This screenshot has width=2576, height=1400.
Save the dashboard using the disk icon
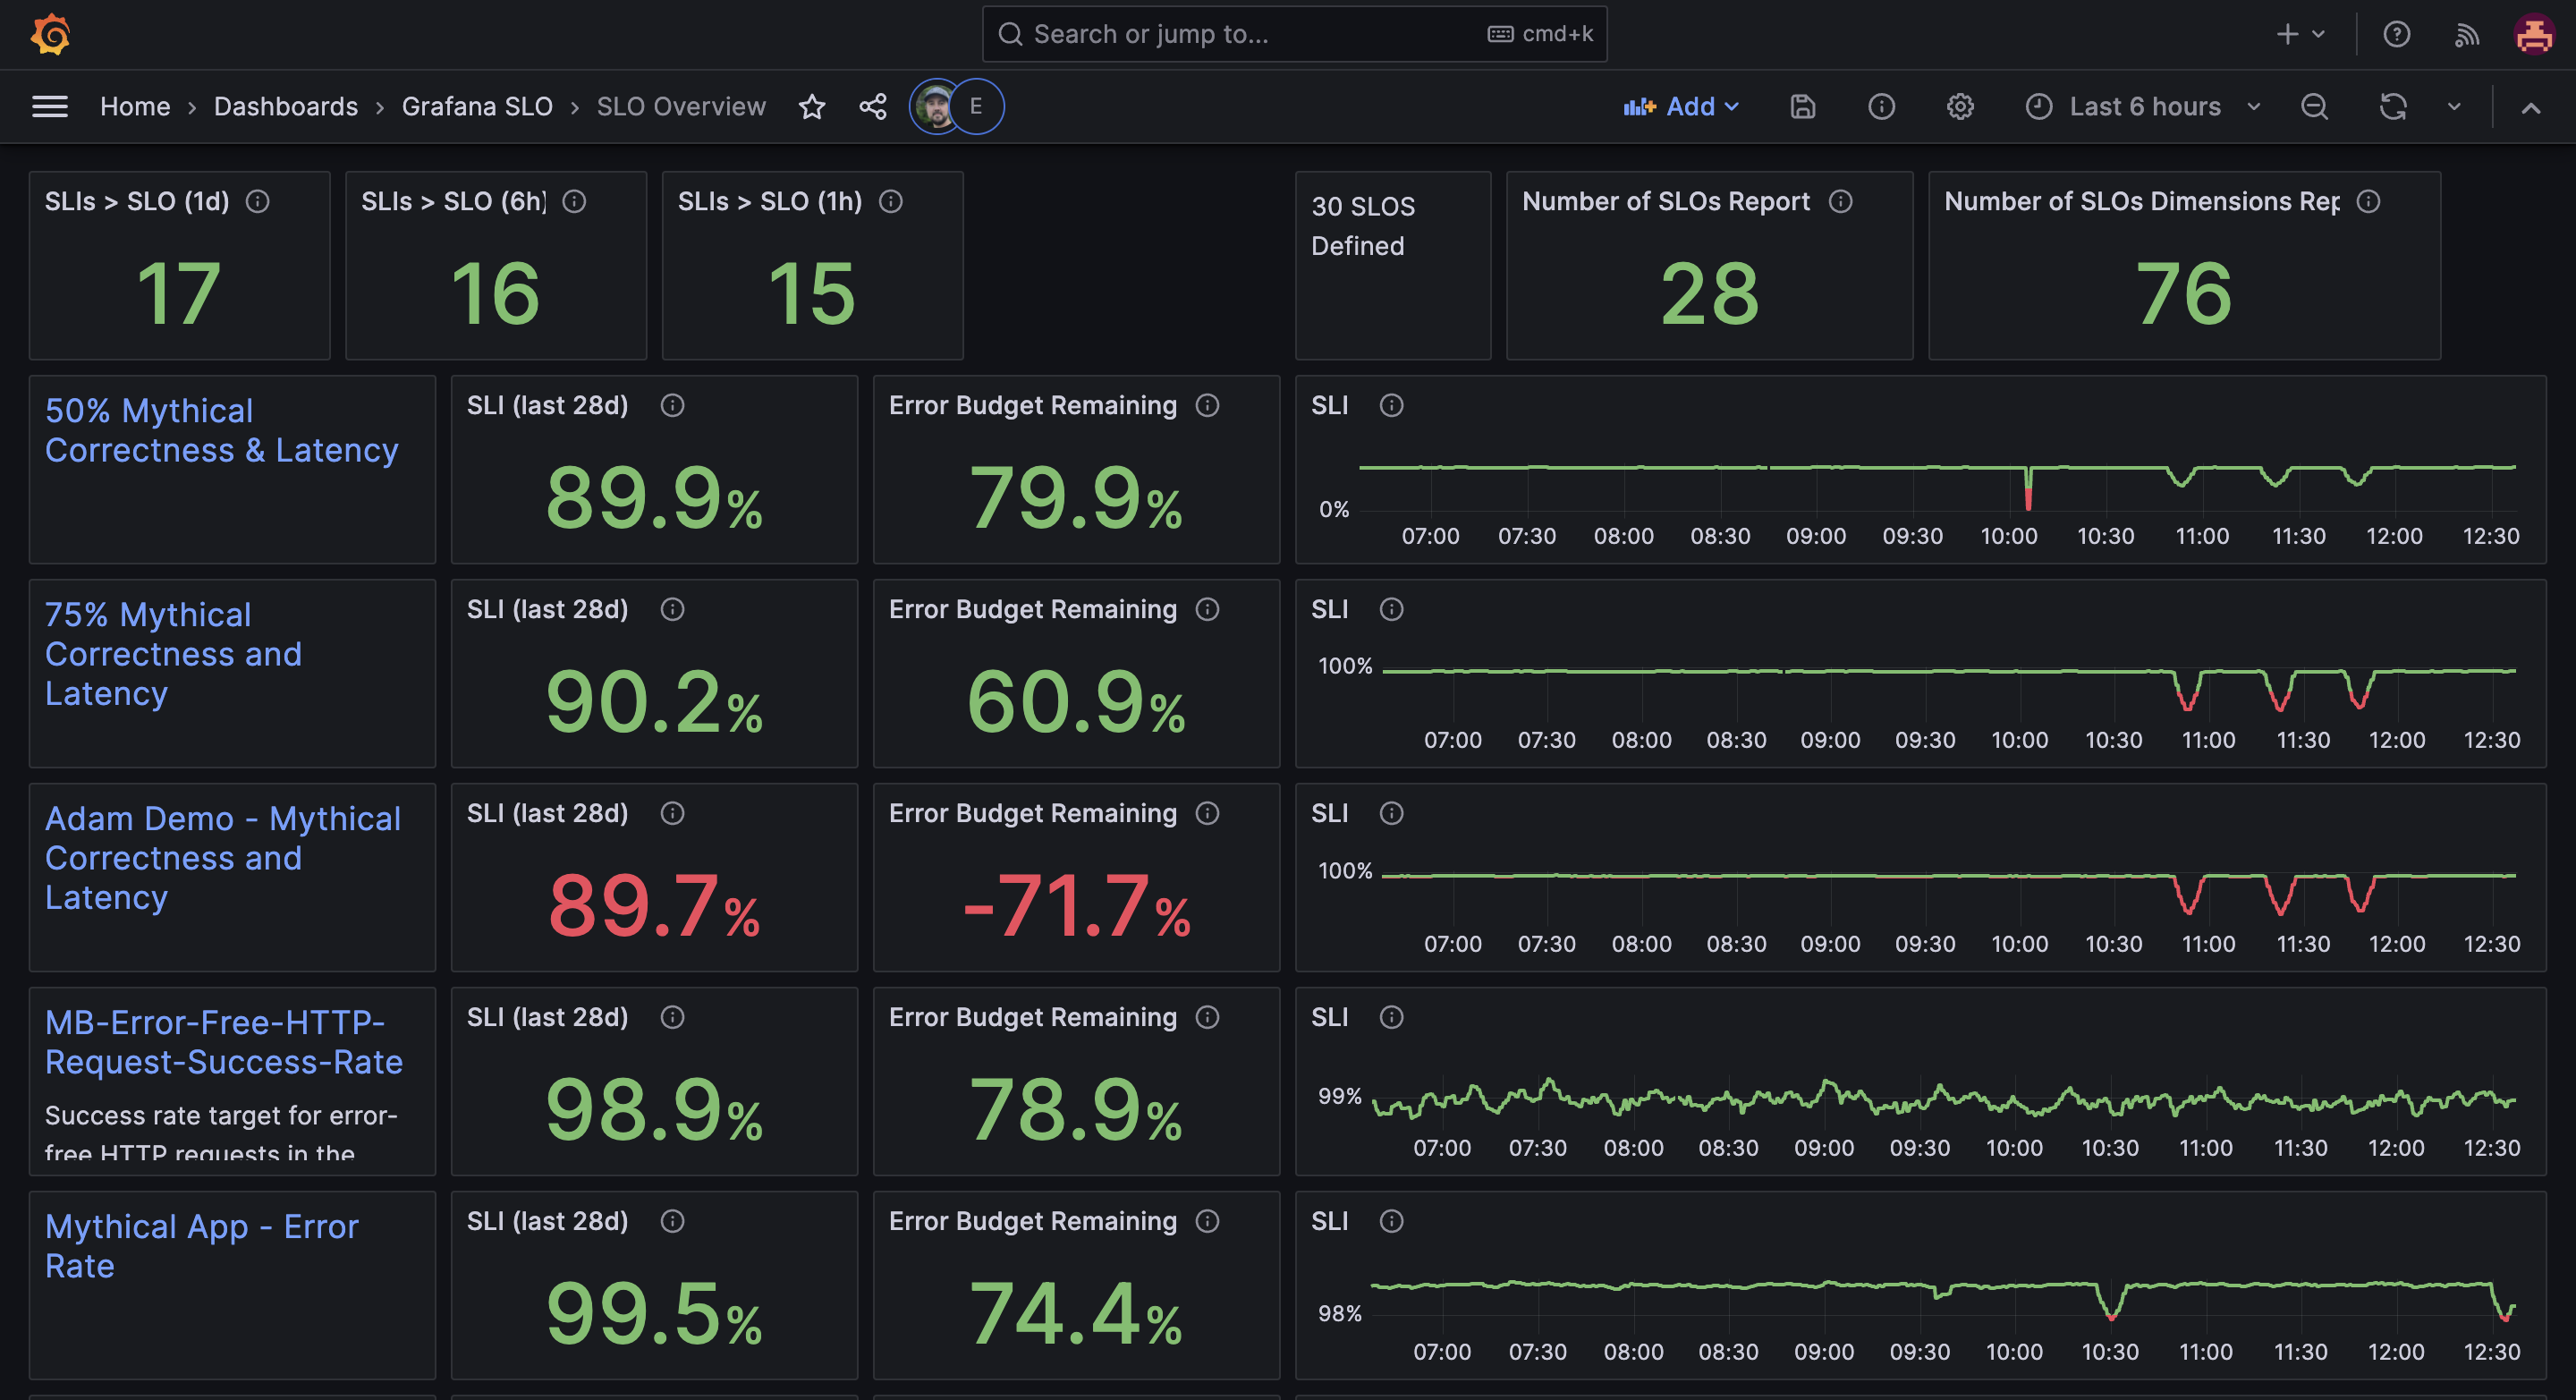pos(1802,107)
